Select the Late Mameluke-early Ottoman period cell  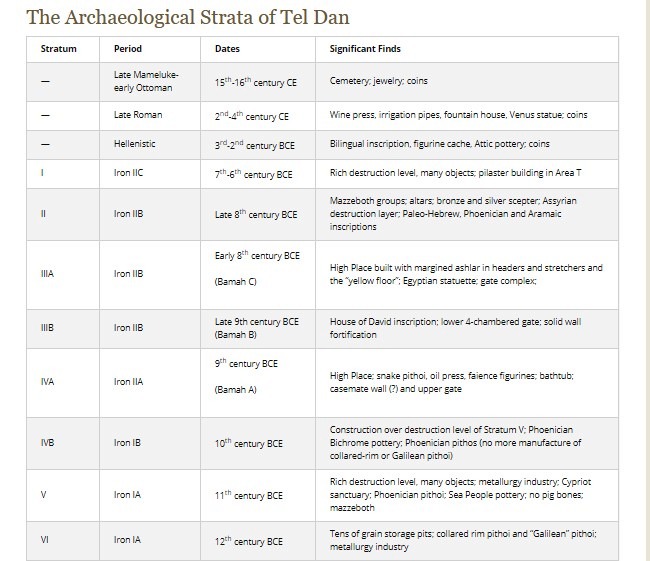coord(150,82)
